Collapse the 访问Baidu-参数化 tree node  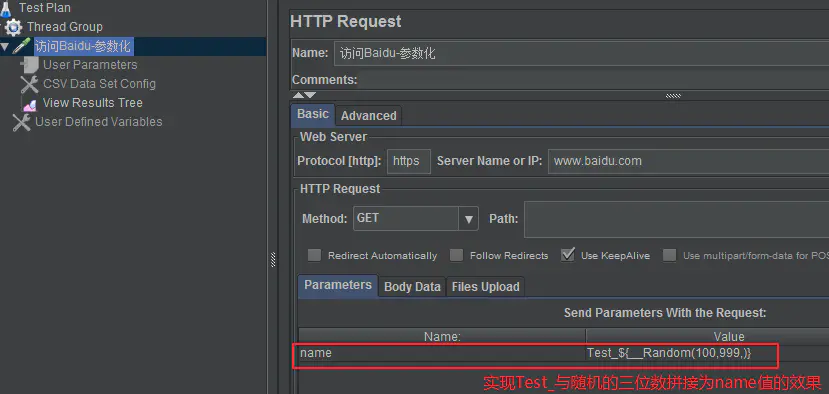point(5,47)
